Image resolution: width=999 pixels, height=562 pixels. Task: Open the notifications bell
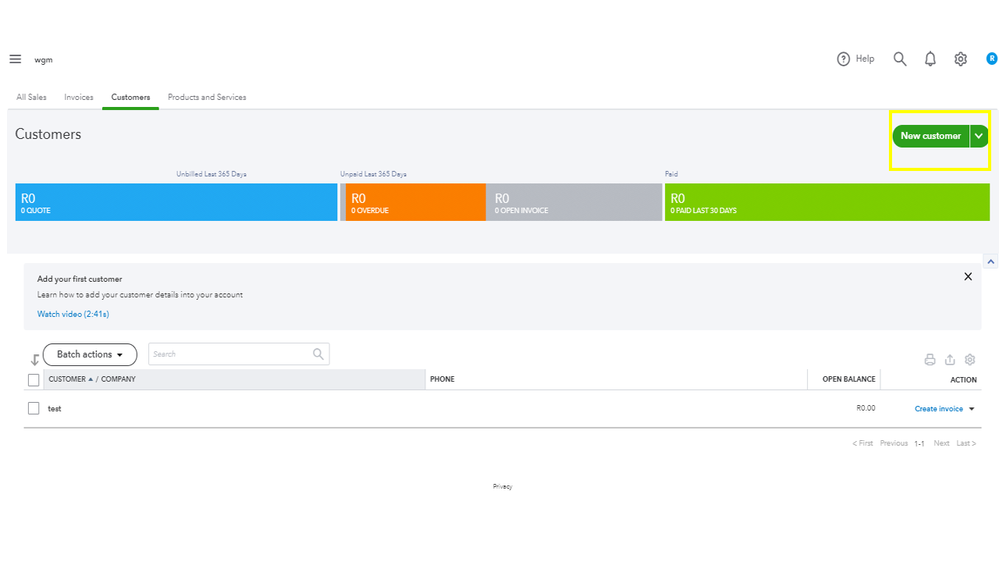tap(930, 59)
